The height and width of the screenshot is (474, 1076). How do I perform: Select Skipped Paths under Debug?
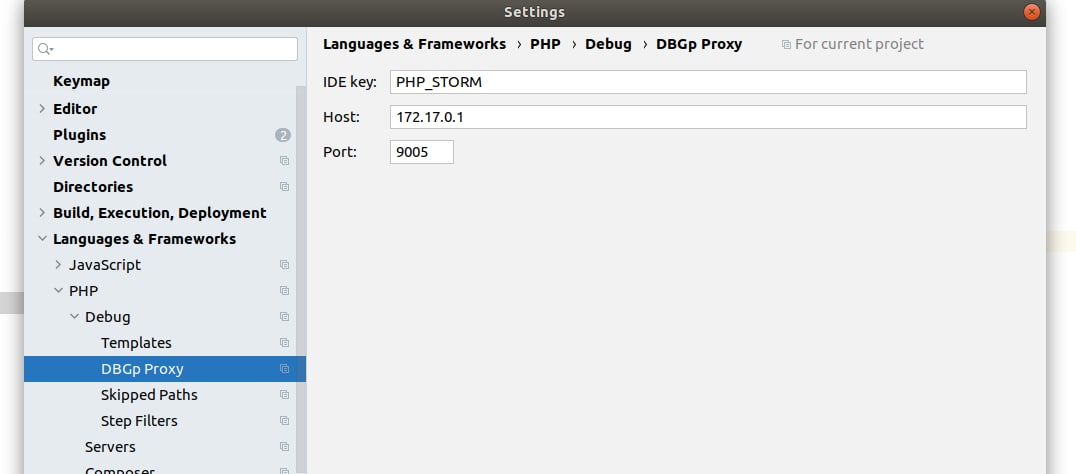(149, 395)
